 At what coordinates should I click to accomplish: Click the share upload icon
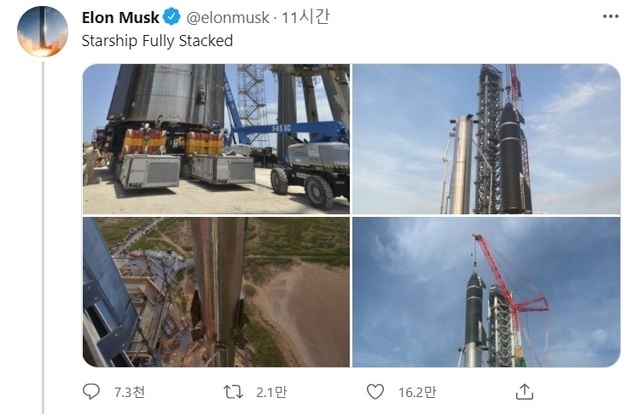tap(524, 392)
